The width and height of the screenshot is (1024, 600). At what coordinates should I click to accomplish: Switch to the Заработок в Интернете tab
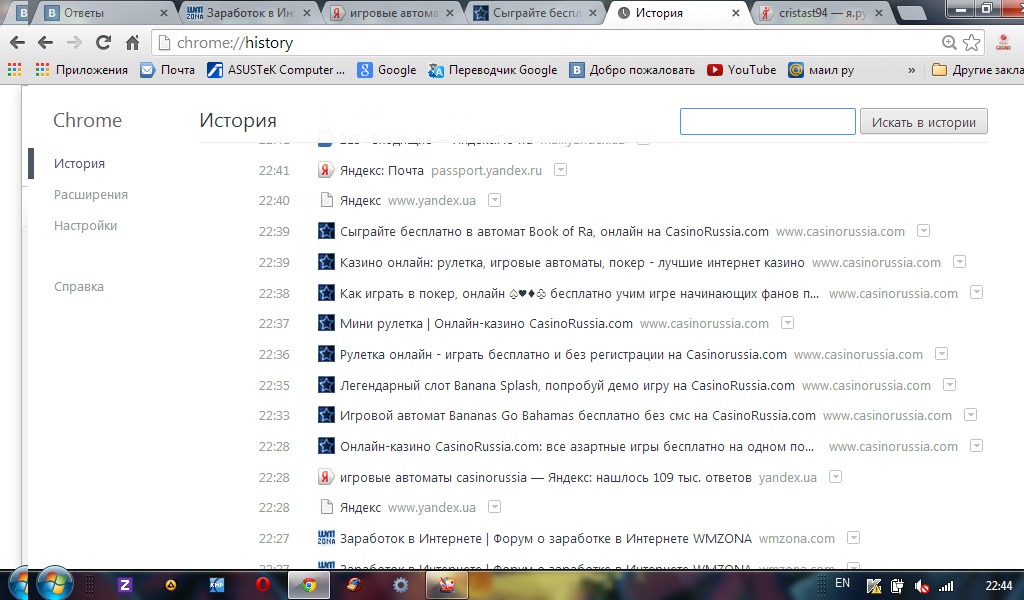pyautogui.click(x=245, y=12)
